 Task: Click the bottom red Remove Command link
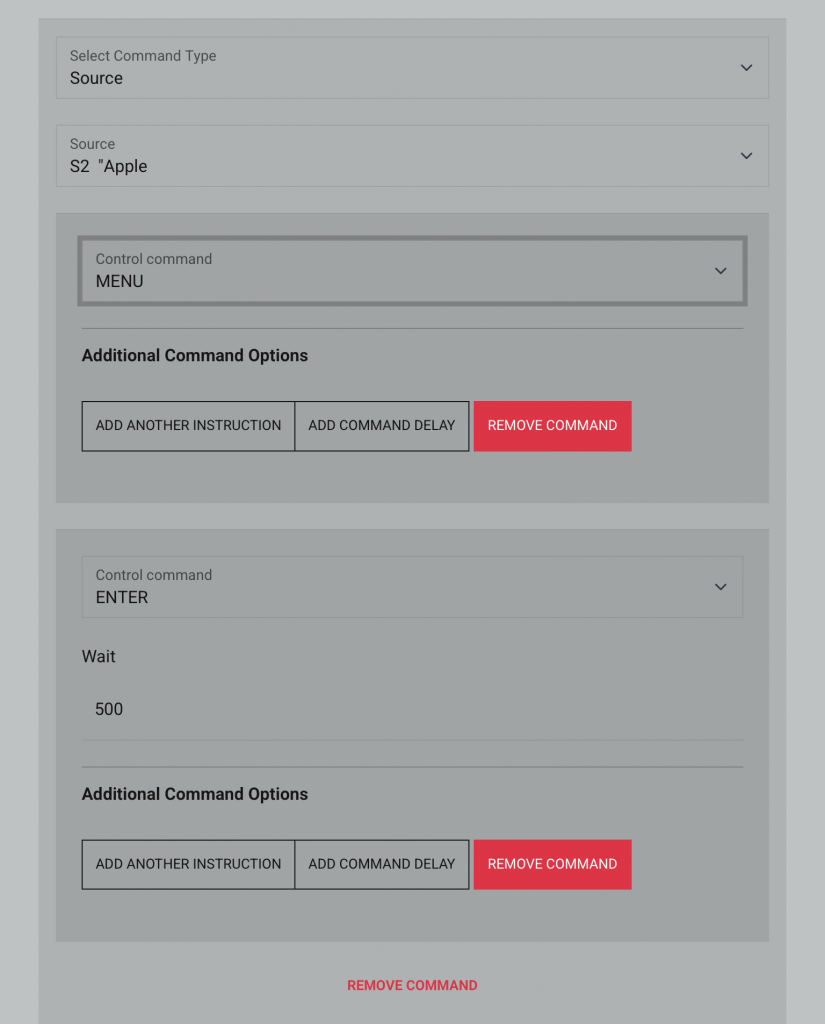point(412,985)
